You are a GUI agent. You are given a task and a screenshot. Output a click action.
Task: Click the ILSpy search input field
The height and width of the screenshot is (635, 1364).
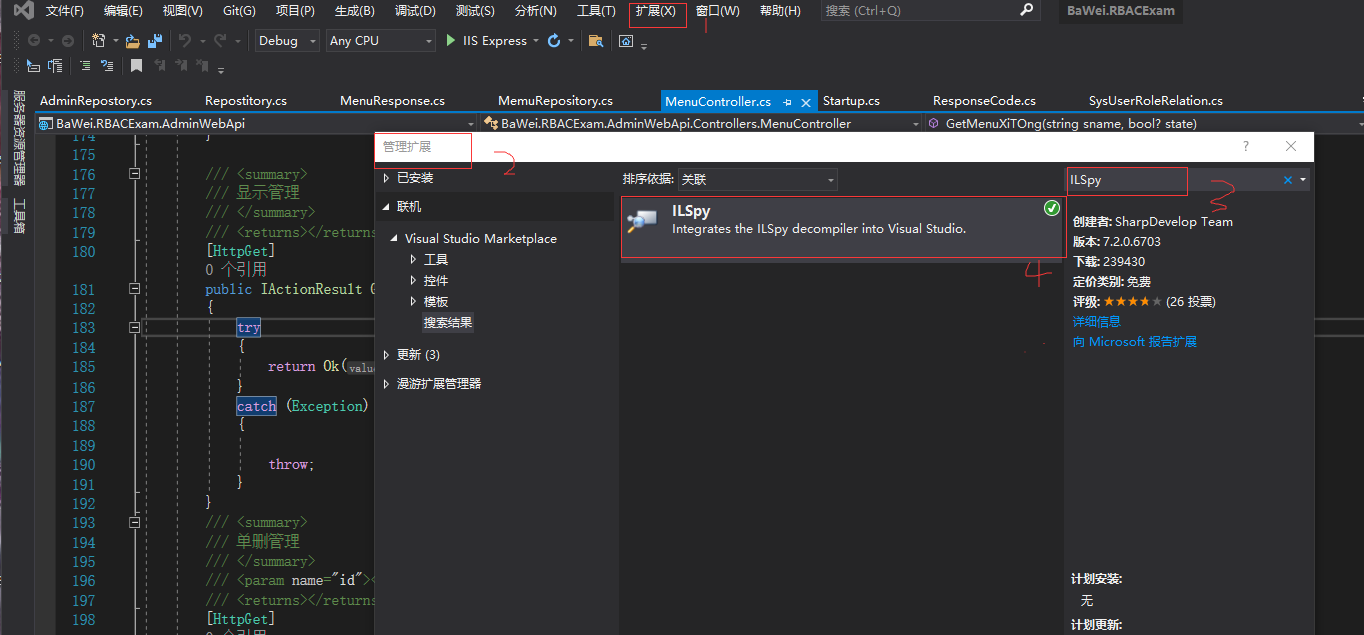tap(1174, 180)
